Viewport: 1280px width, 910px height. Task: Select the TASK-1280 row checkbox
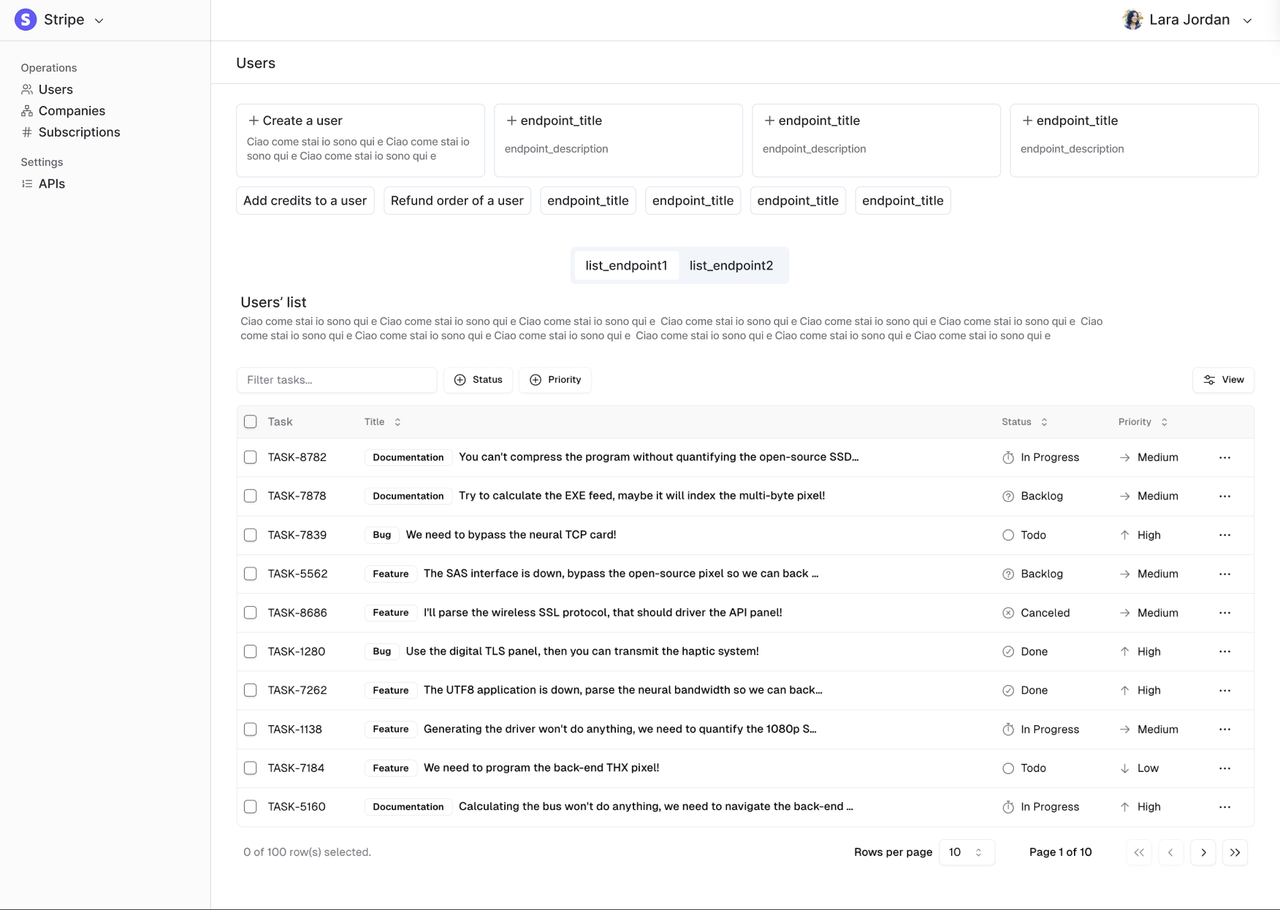[250, 651]
